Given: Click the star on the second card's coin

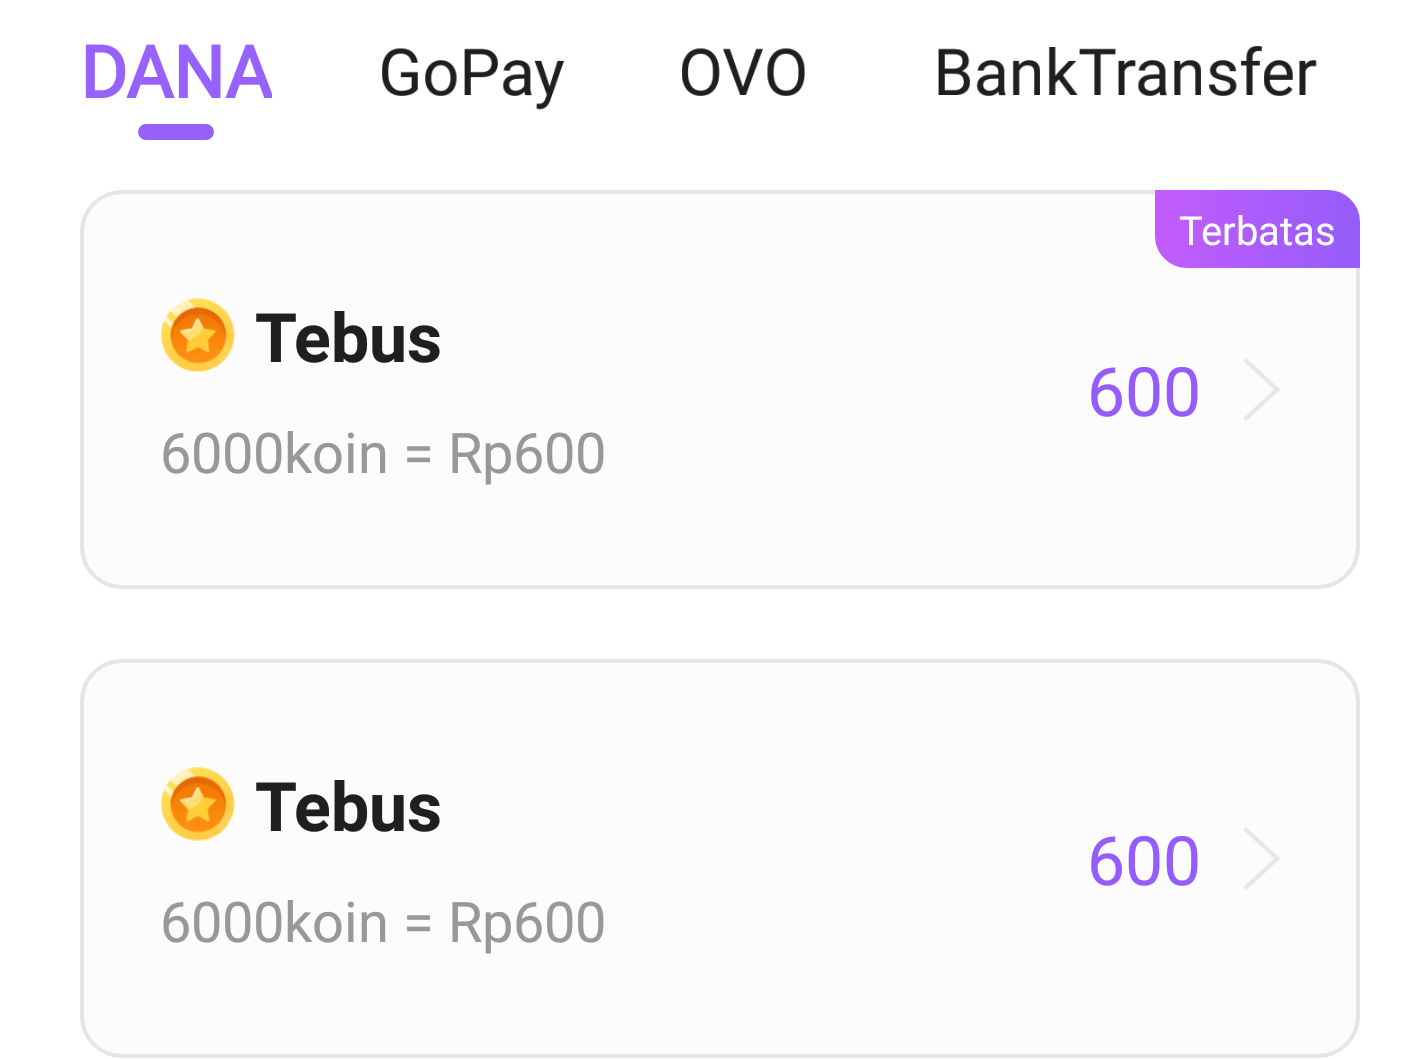Looking at the screenshot, I should (x=198, y=805).
